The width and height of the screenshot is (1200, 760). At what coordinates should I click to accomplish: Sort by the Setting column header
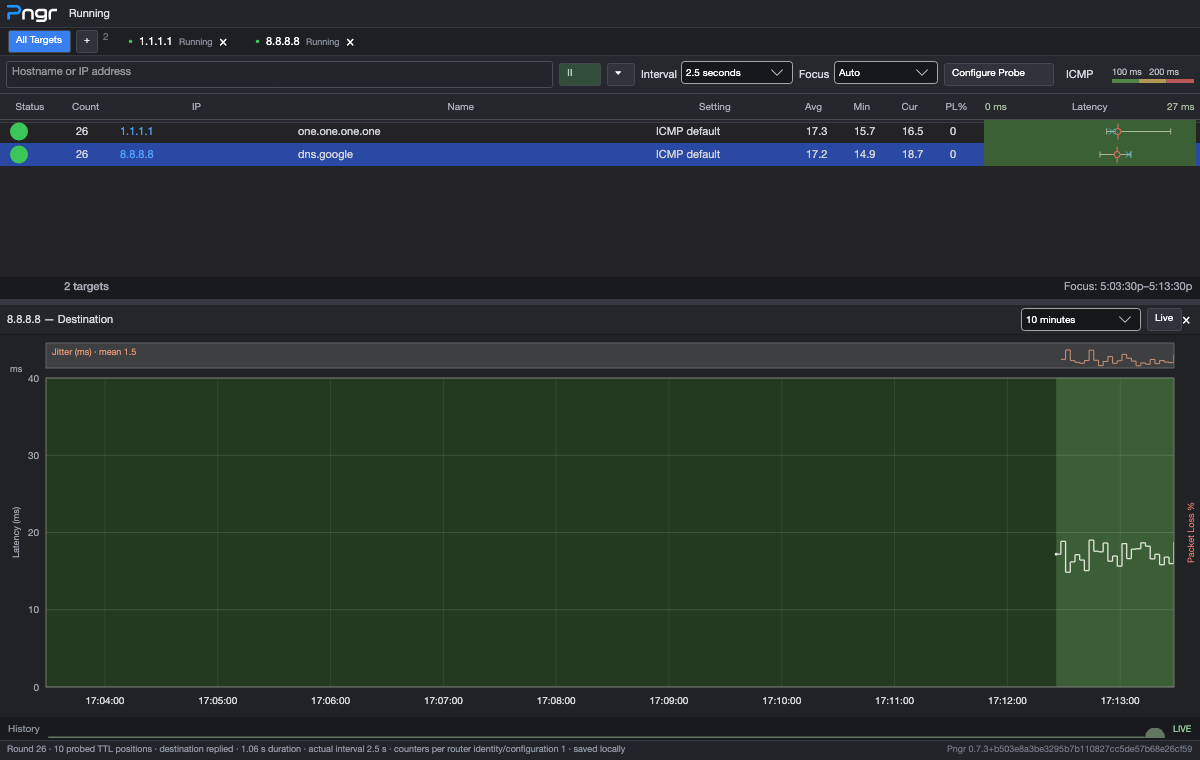(x=715, y=107)
